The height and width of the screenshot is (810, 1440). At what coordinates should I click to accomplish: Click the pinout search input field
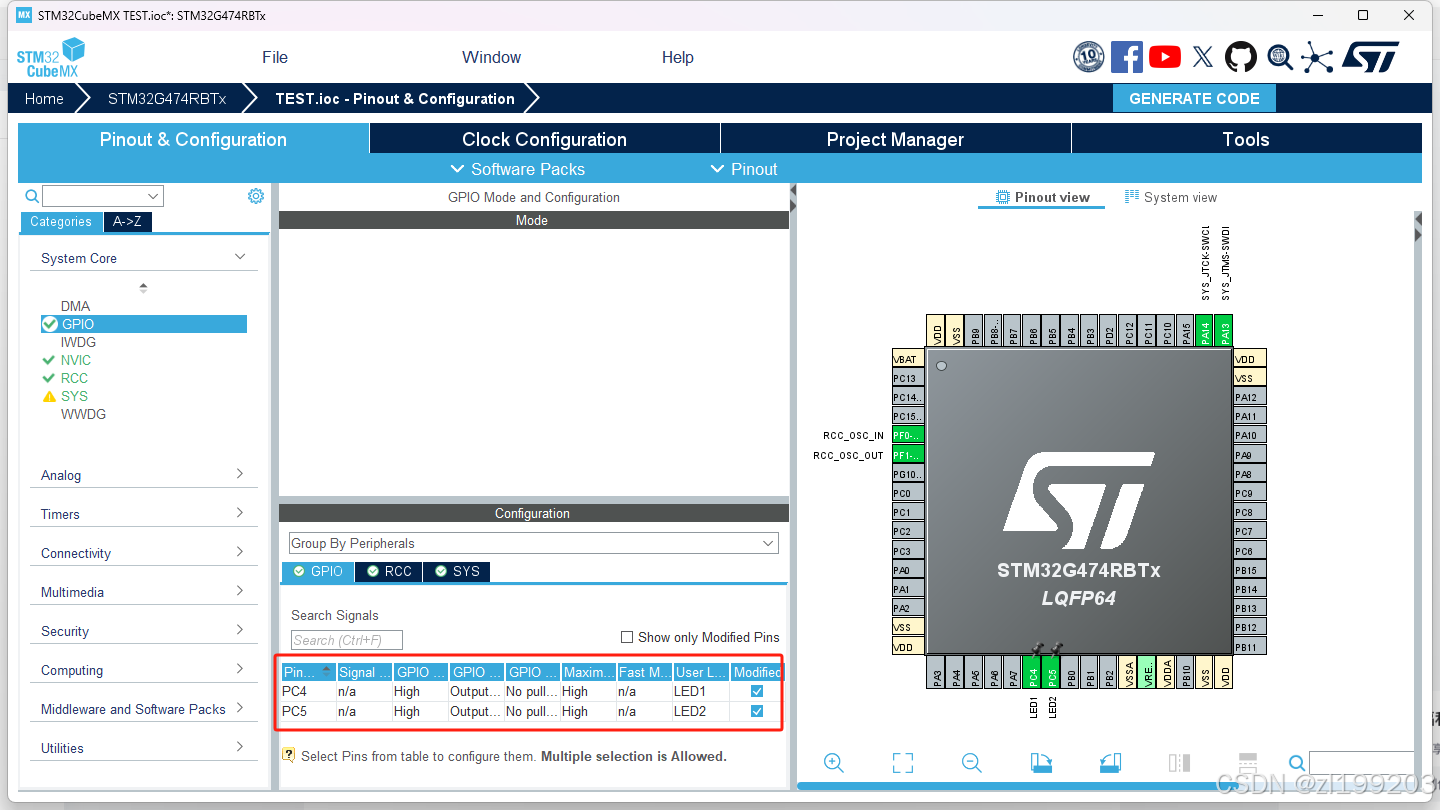[1361, 764]
